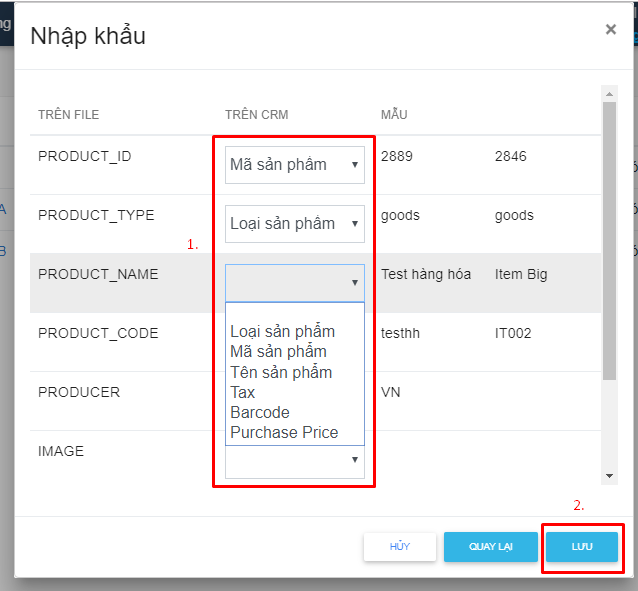638x591 pixels.
Task: Click the Test hàng hóa sample cell
Action: click(x=425, y=274)
